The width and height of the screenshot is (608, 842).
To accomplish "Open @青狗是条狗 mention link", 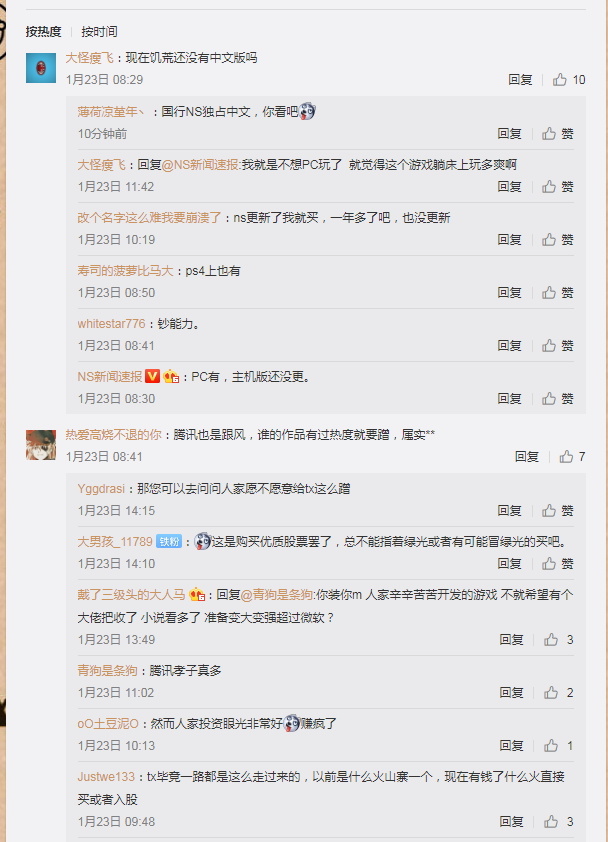I will click(x=277, y=595).
